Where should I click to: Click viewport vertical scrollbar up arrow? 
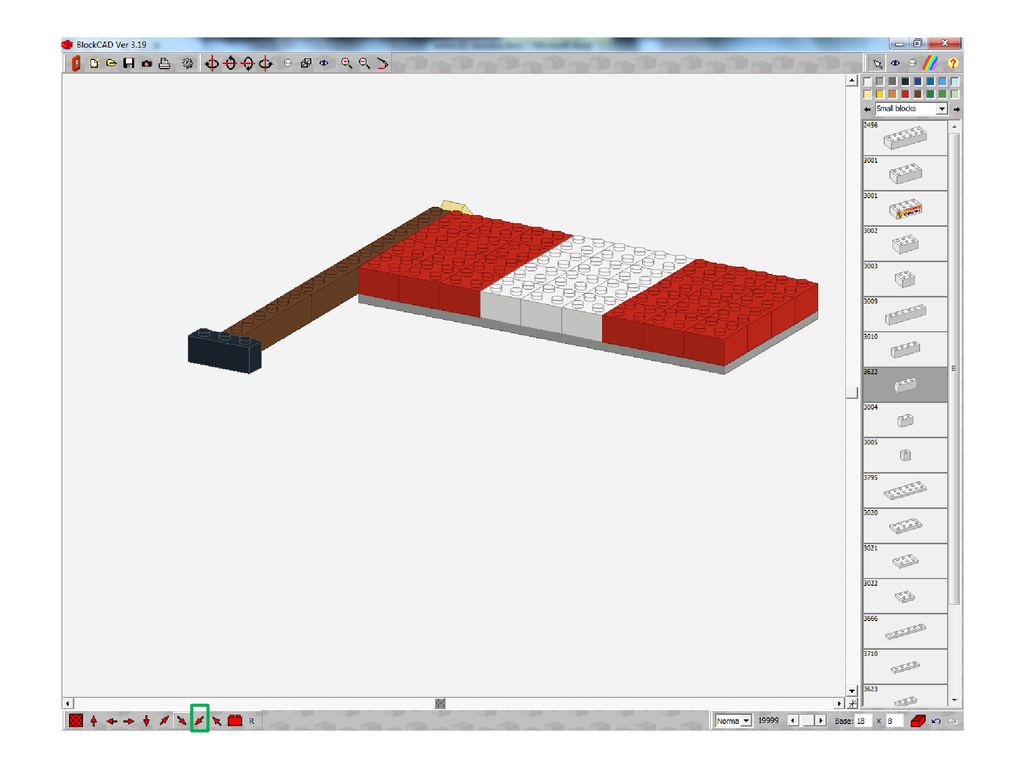pyautogui.click(x=852, y=81)
